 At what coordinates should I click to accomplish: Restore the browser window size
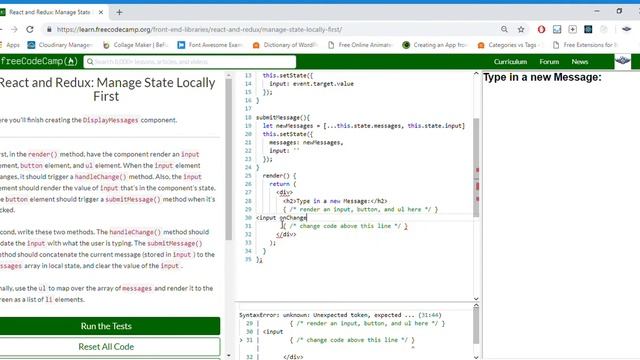[x=619, y=11]
